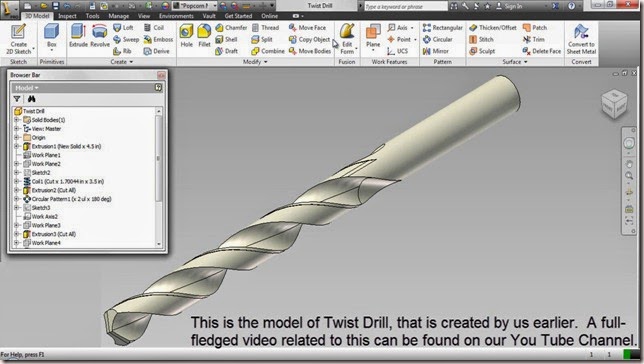Open the Environments tab
Screen dimensions: 644x364
pyautogui.click(x=176, y=16)
